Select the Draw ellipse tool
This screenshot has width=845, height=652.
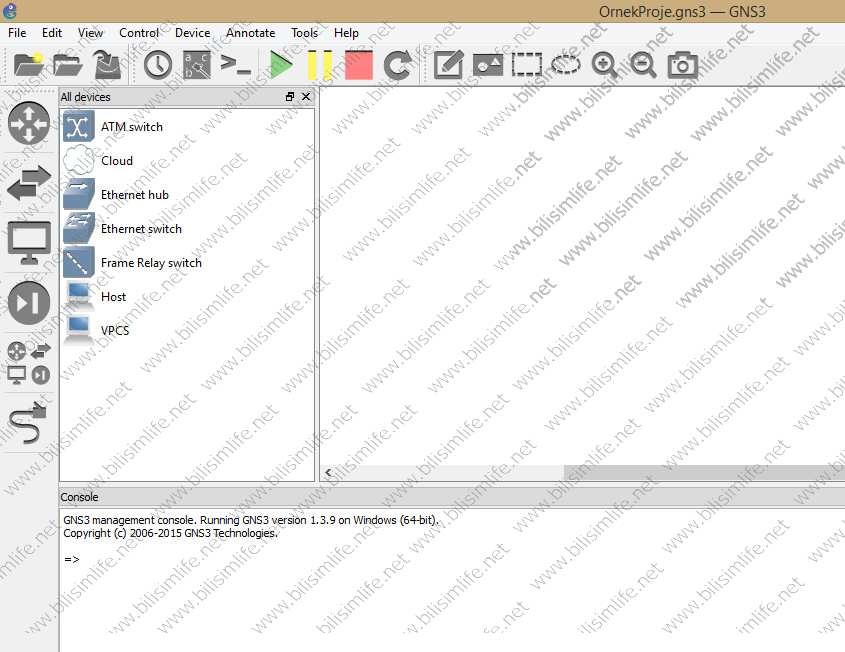point(565,66)
